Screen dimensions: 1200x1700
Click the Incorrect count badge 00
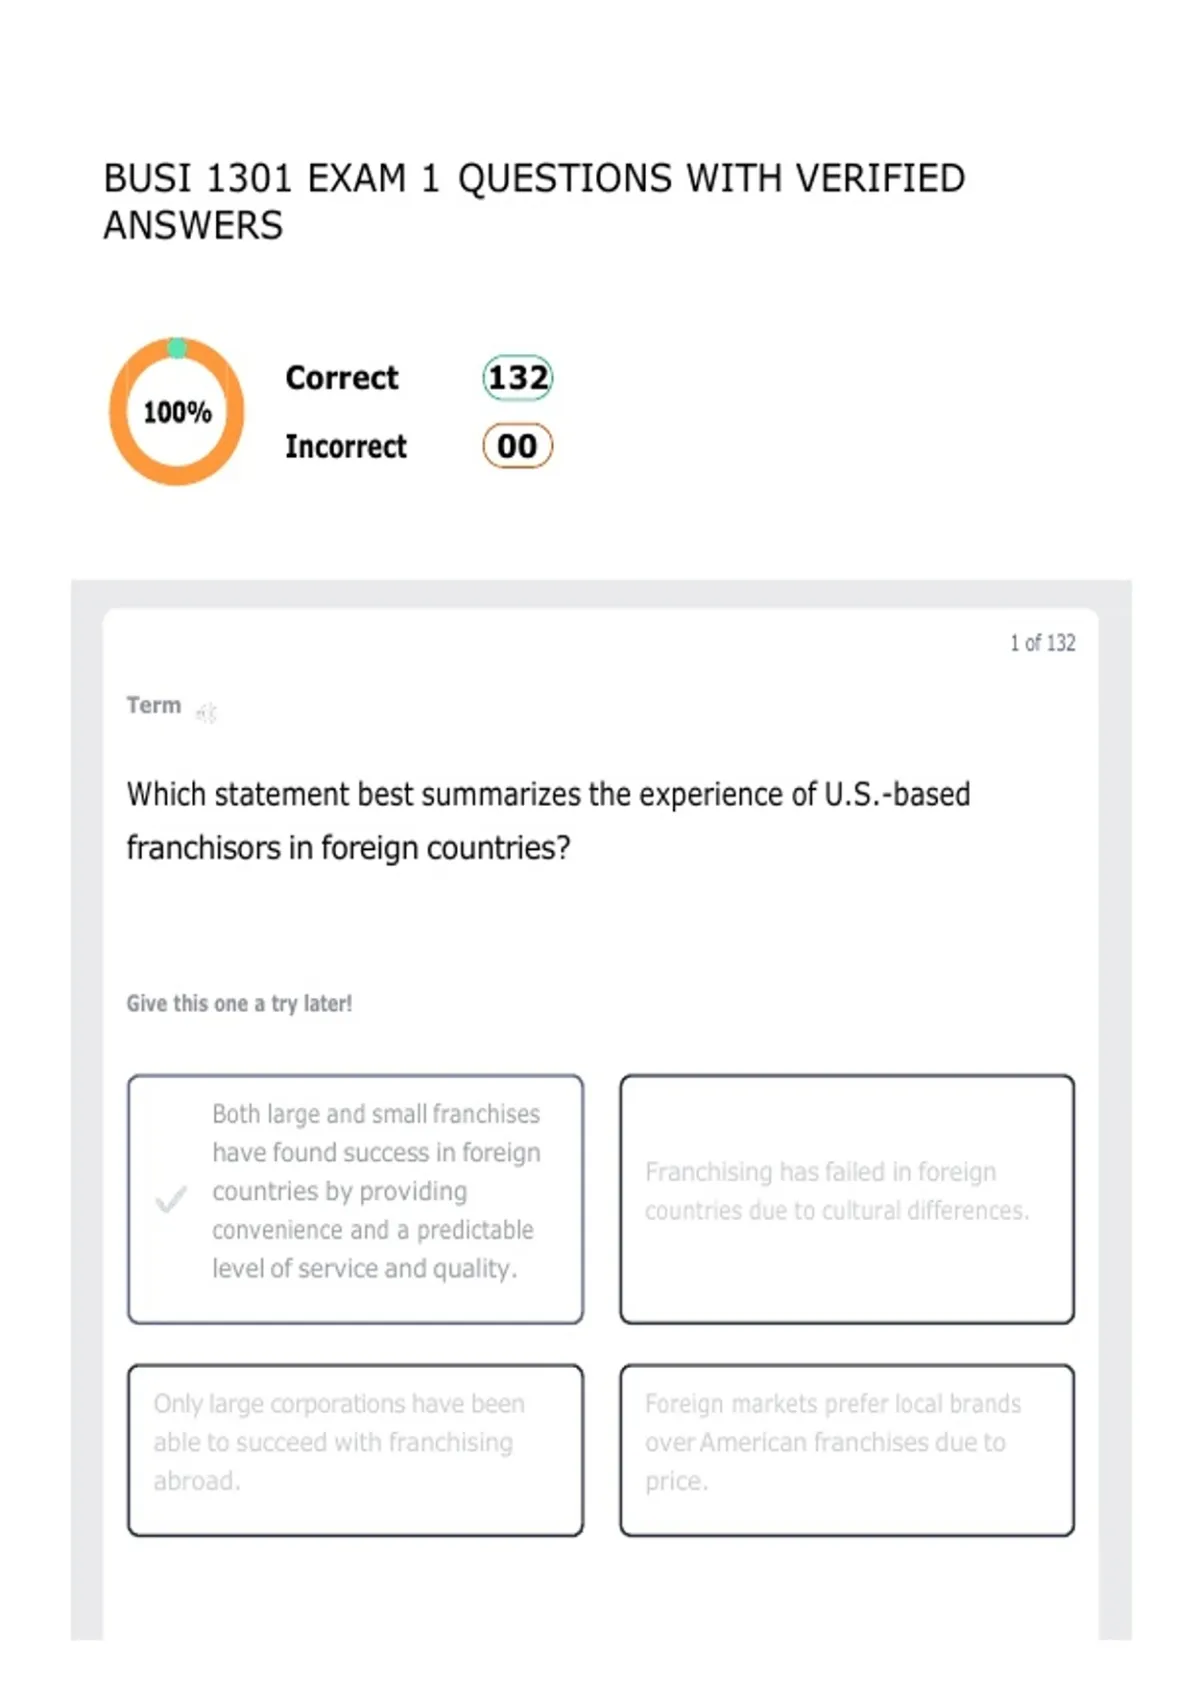[x=518, y=446]
